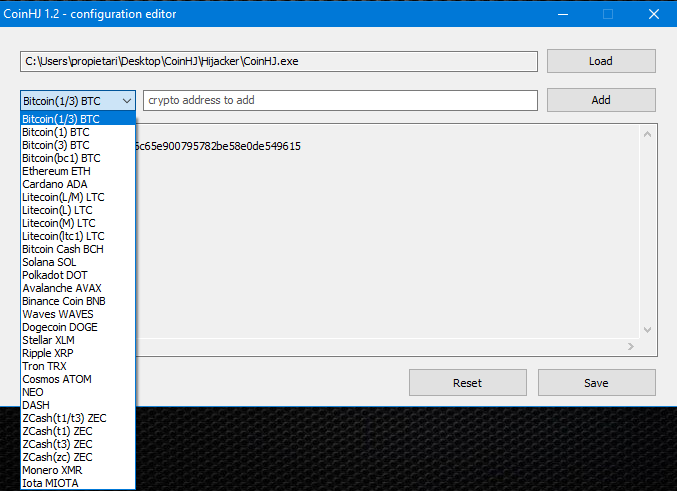Screen dimensions: 677x491
Task: Select Ripple XRP option
Action: 78,353
